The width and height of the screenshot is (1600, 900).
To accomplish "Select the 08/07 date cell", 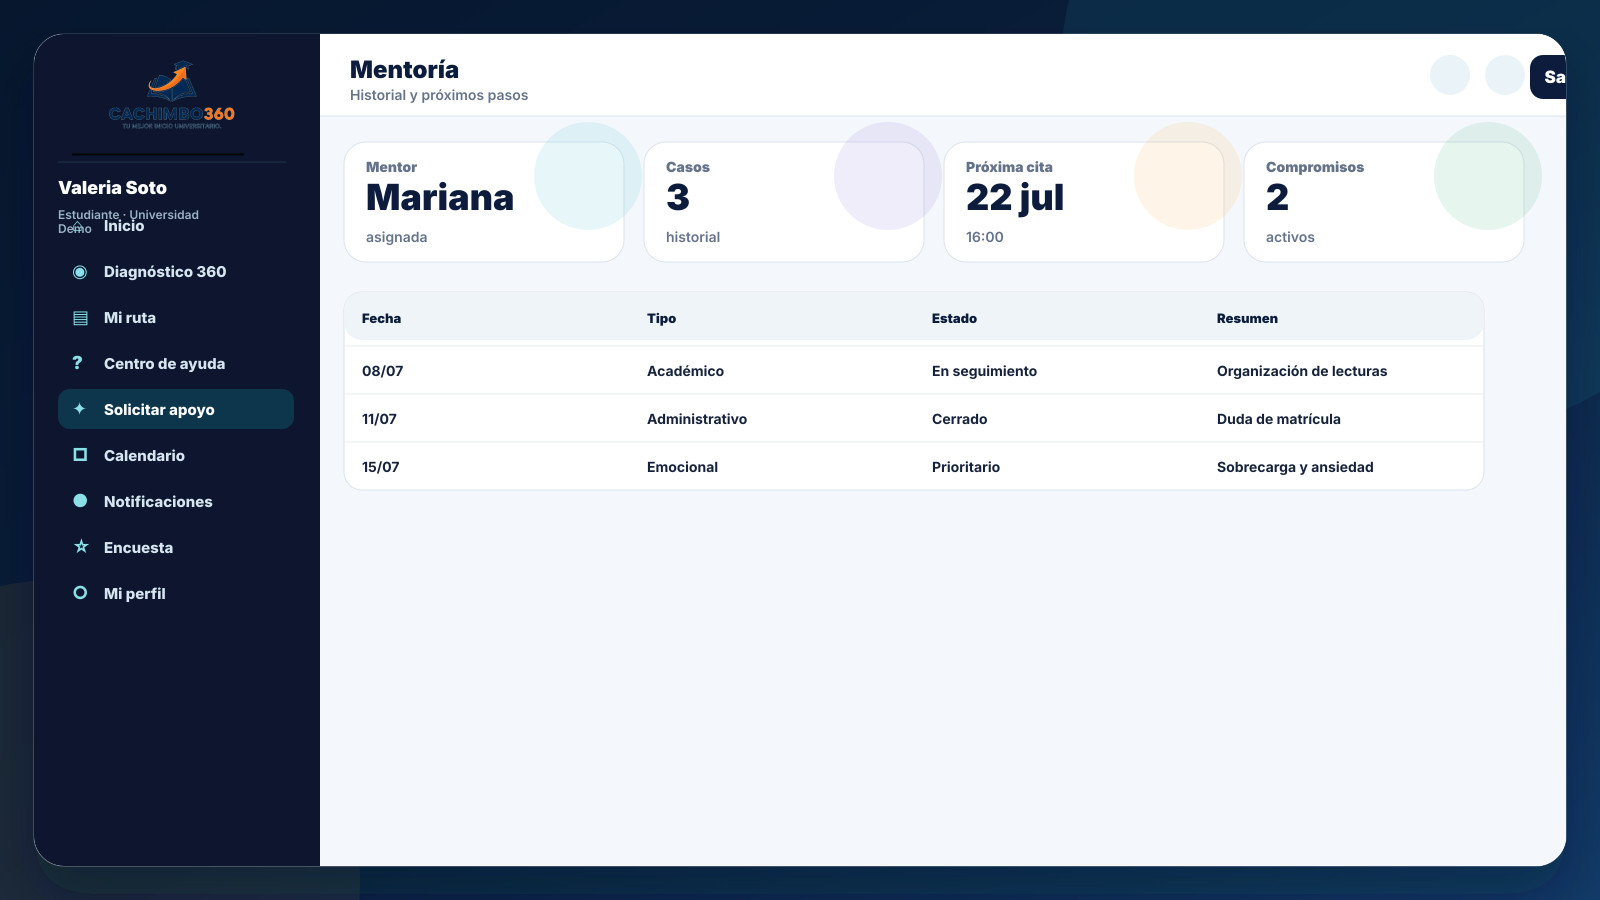I will (382, 371).
